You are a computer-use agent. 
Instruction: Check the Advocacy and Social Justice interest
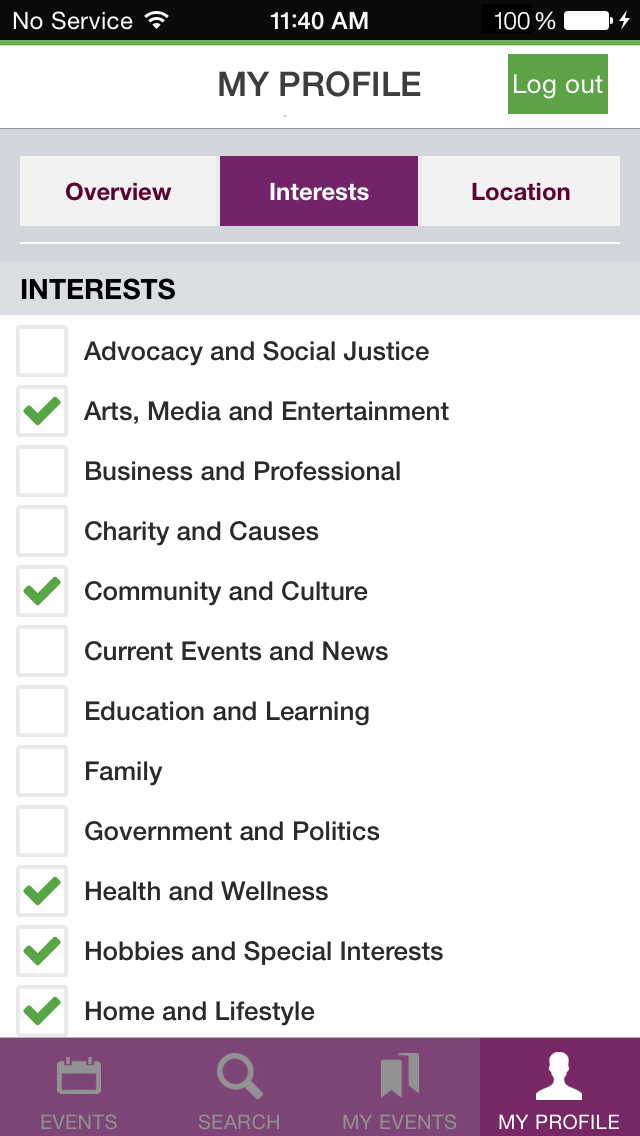click(x=41, y=351)
